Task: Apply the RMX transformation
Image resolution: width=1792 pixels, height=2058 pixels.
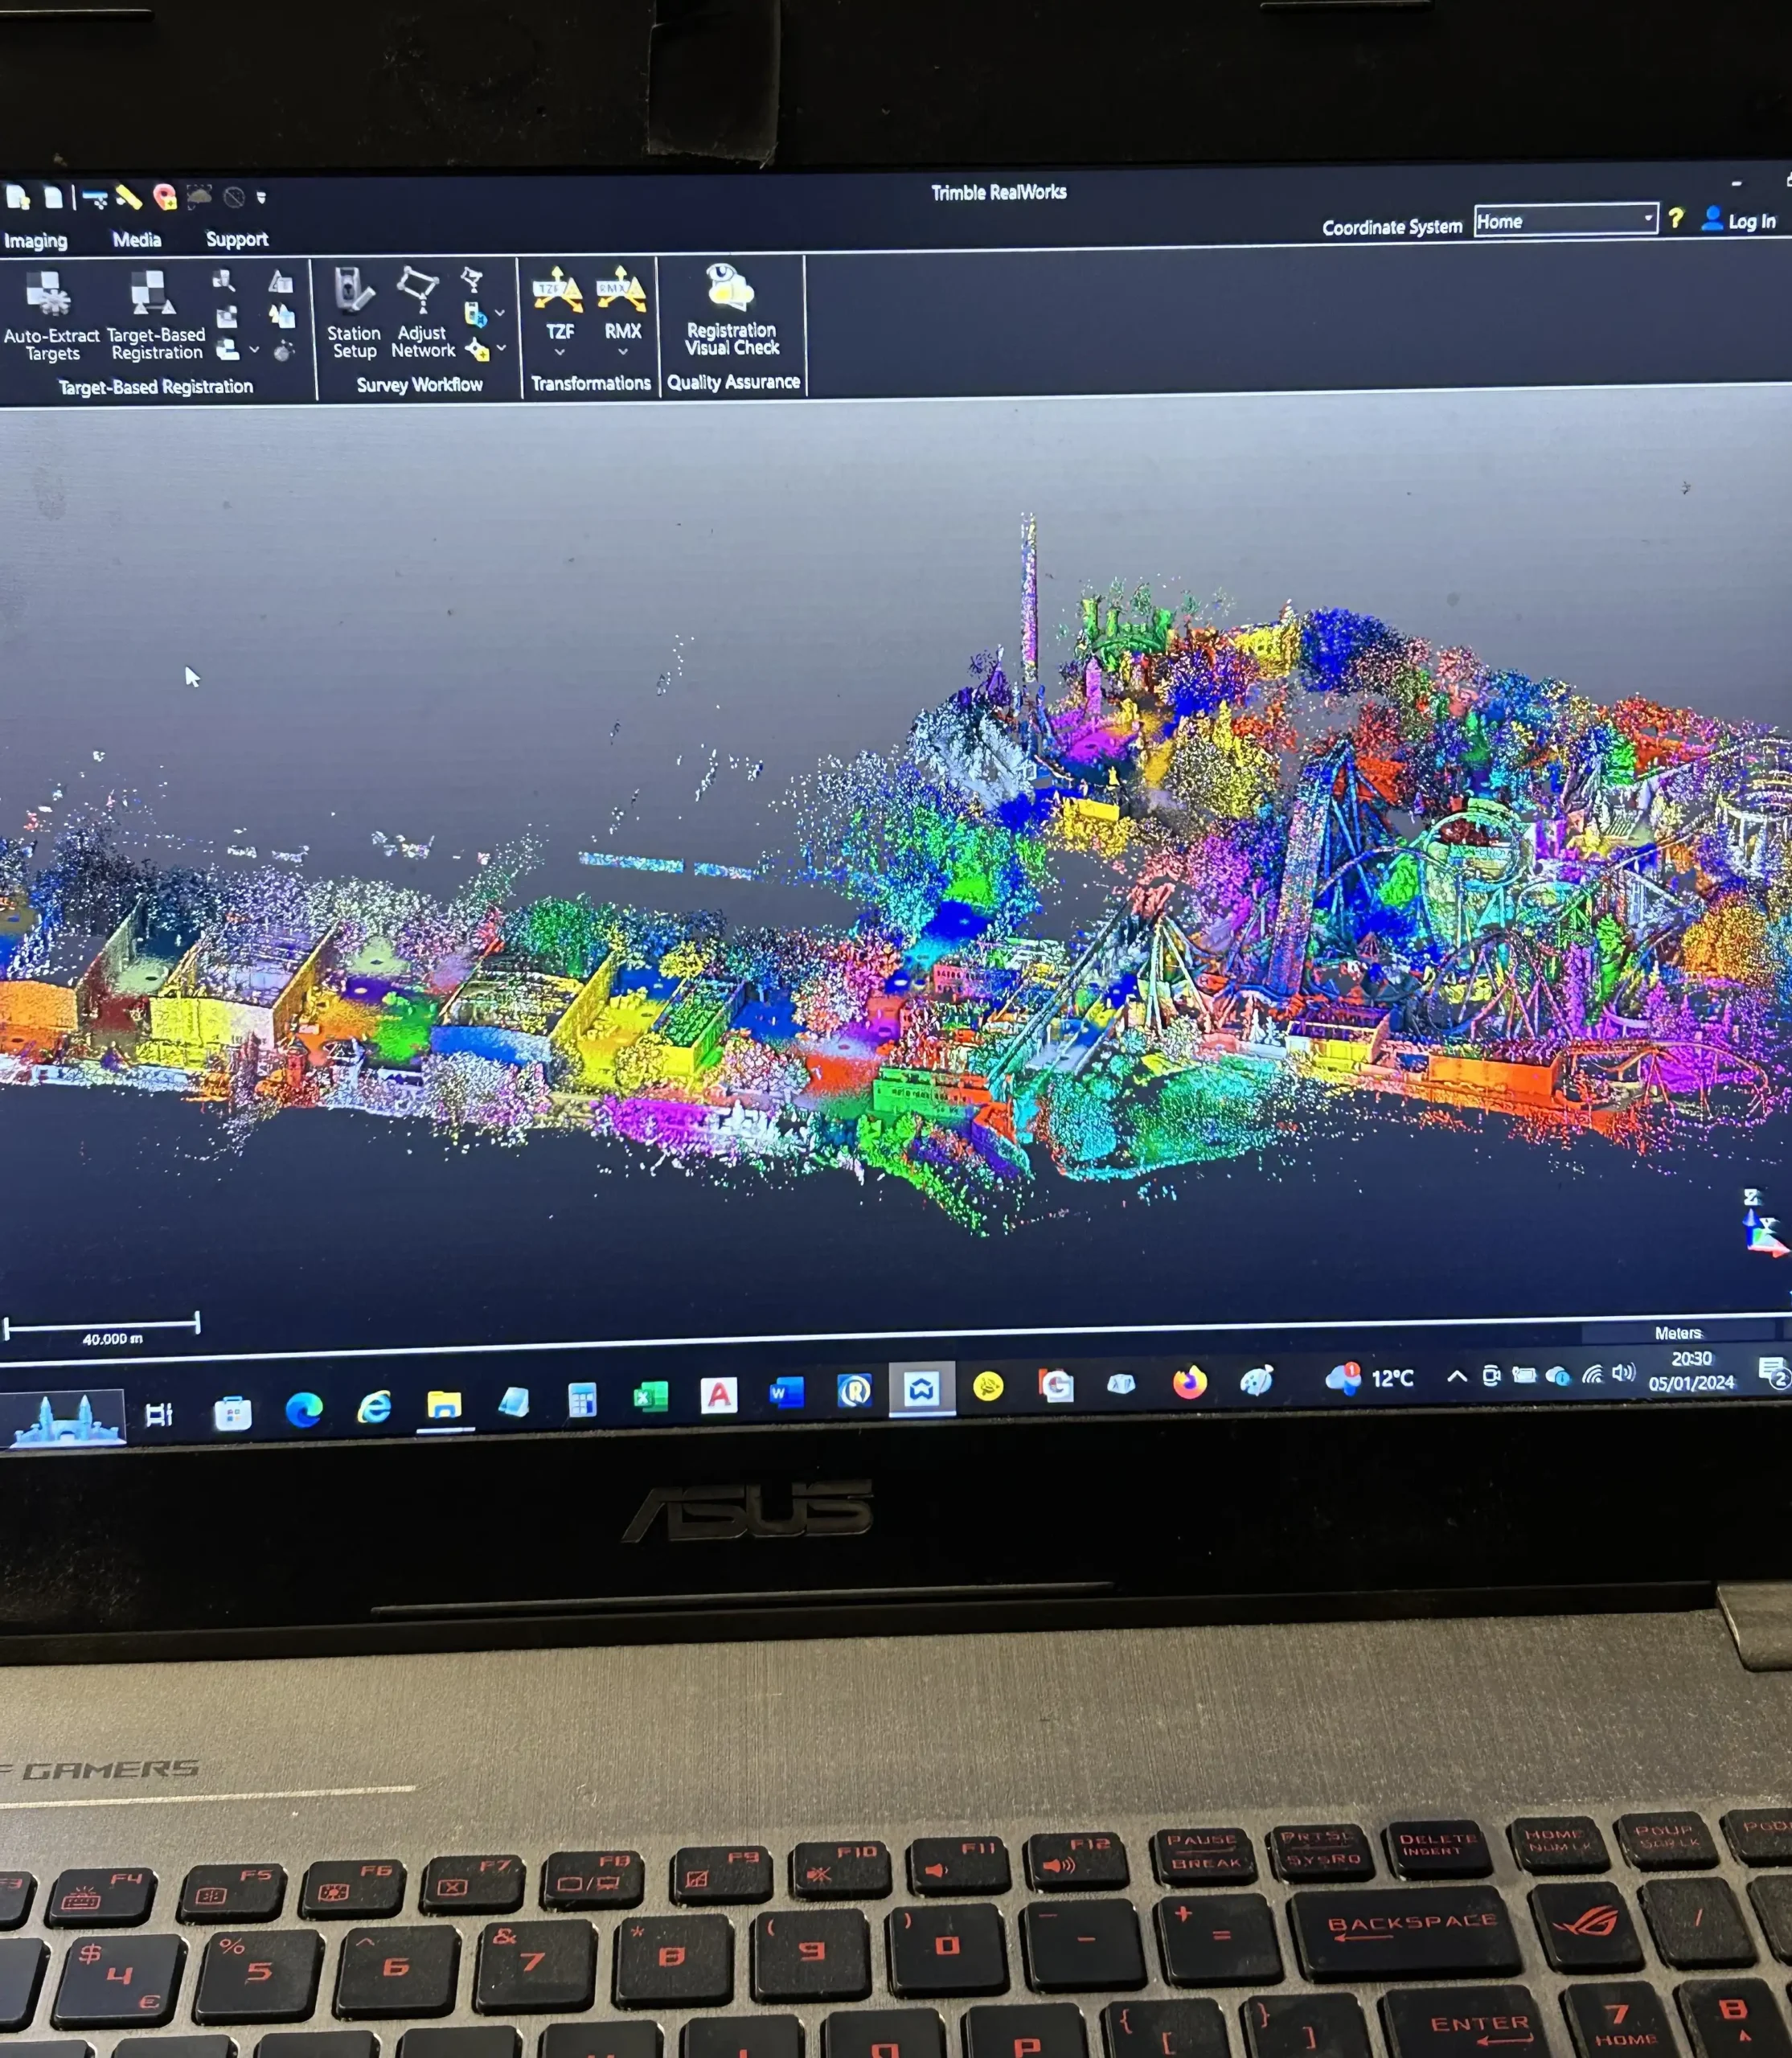Action: click(621, 300)
